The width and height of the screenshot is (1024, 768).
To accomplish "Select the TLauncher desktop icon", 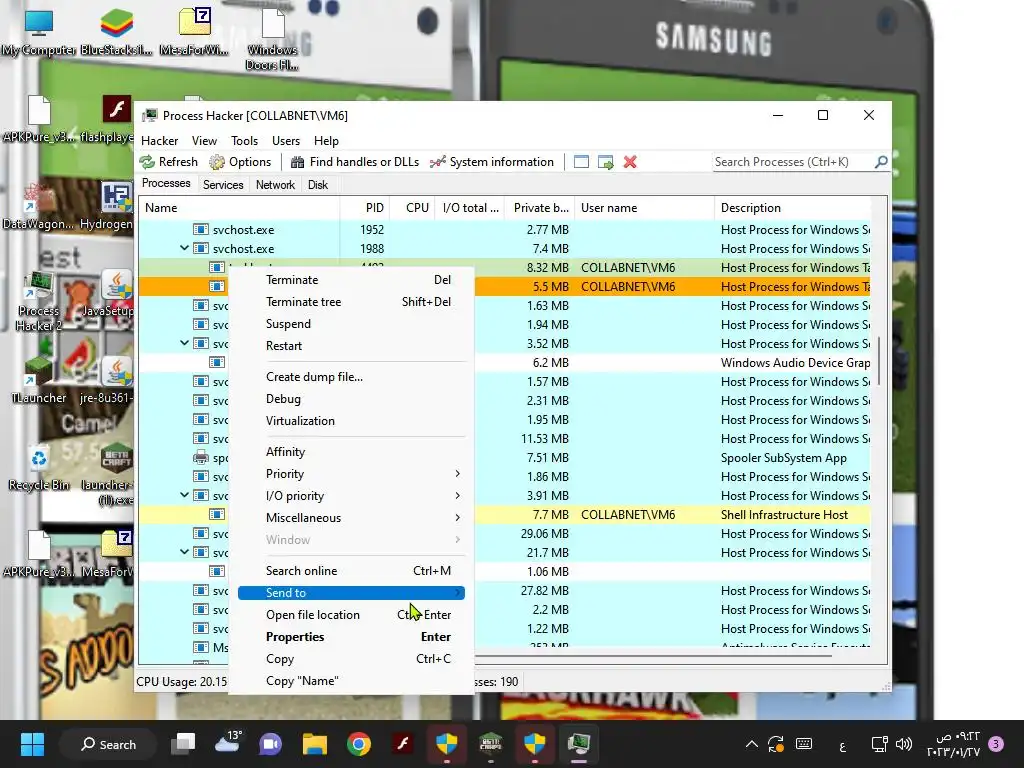I will 39,379.
